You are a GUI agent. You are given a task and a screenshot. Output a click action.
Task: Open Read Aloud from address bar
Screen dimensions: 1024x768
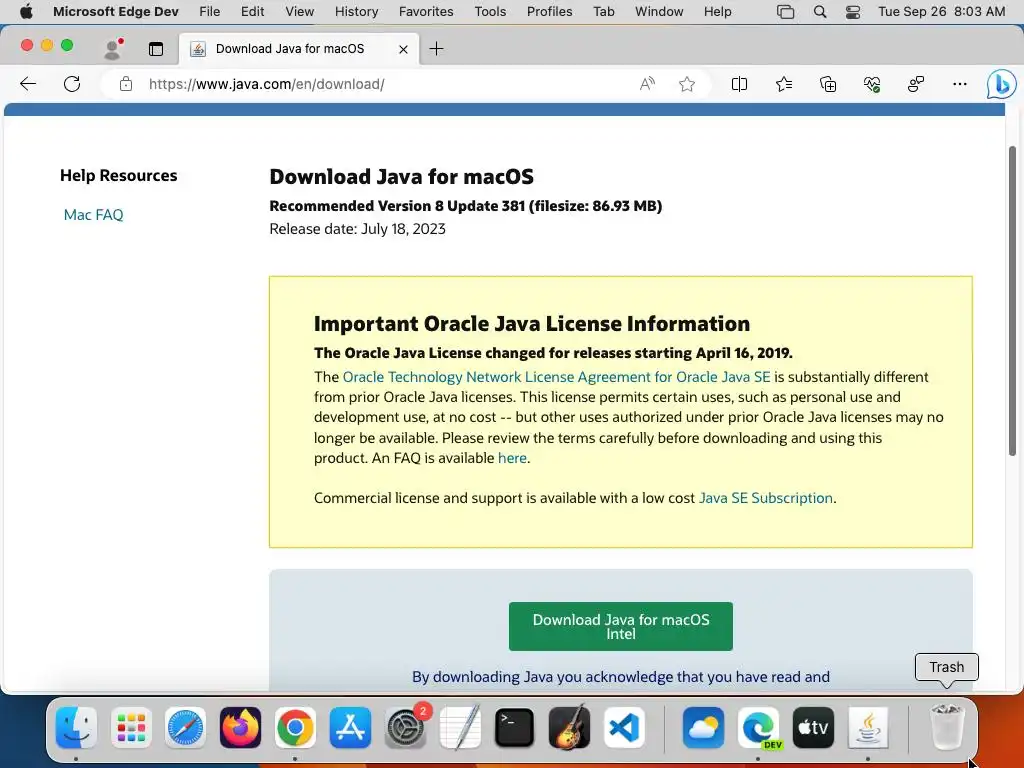[647, 84]
